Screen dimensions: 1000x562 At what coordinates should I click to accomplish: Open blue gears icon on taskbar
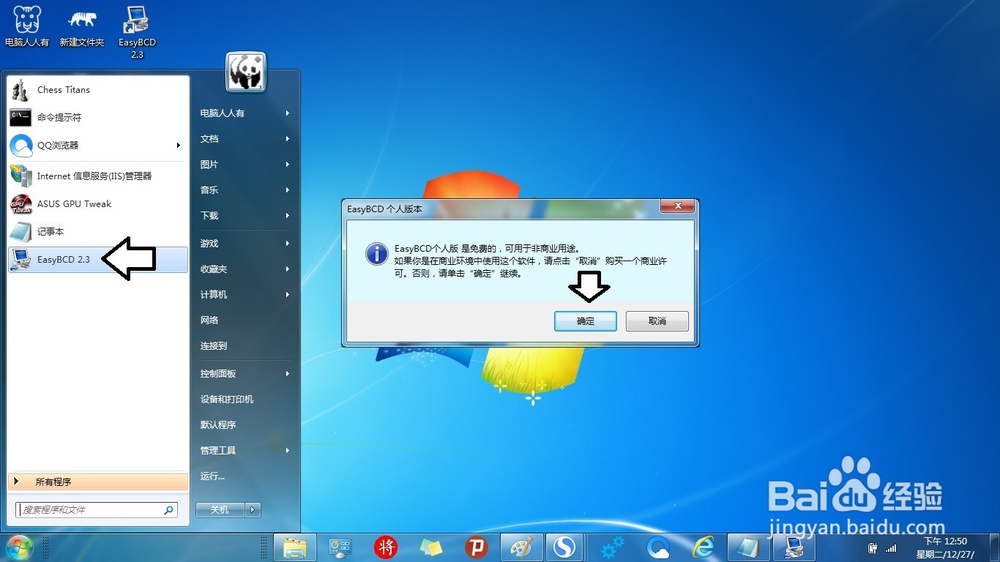[x=612, y=547]
